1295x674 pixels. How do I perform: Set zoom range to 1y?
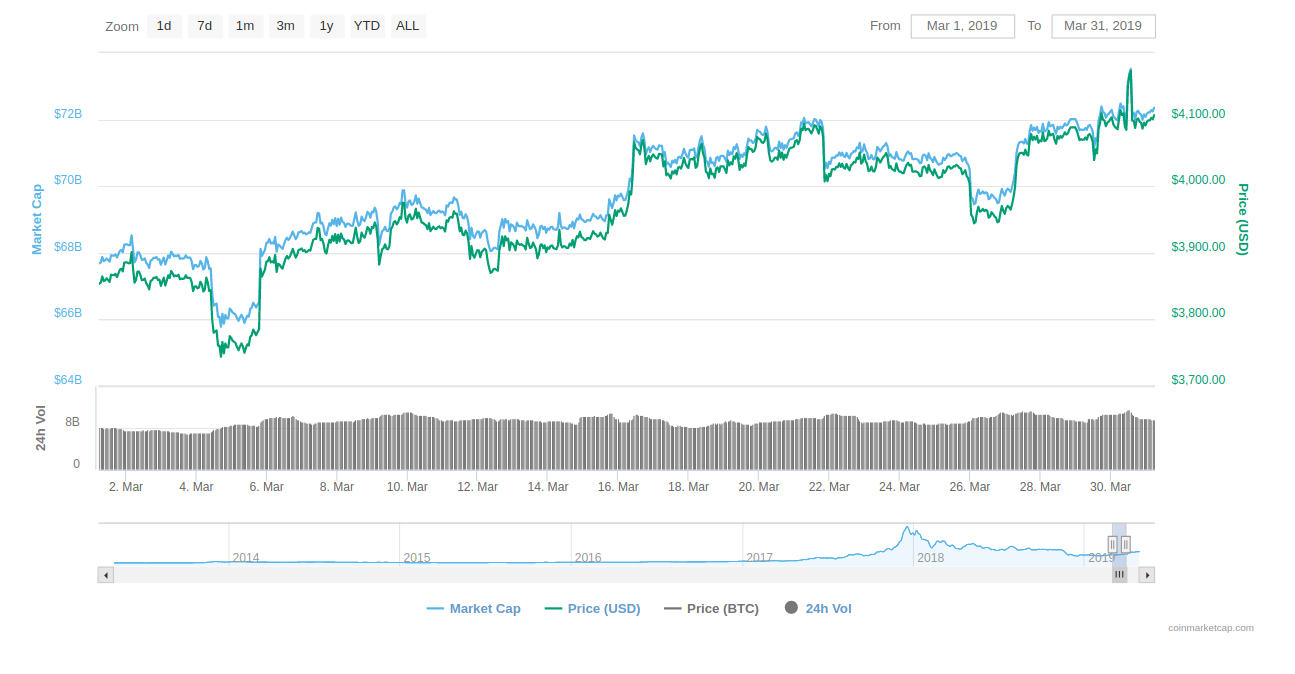(327, 26)
